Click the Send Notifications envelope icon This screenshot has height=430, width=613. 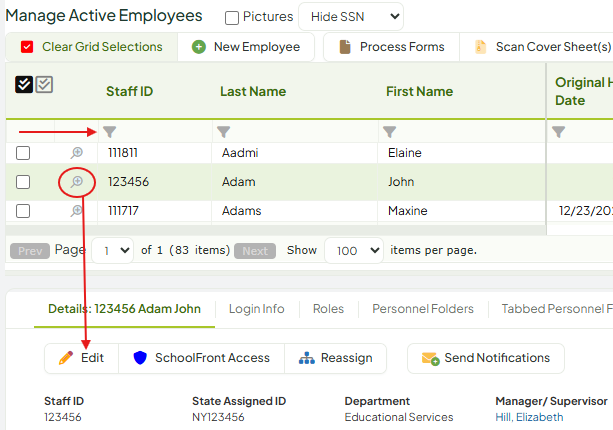[x=430, y=358]
